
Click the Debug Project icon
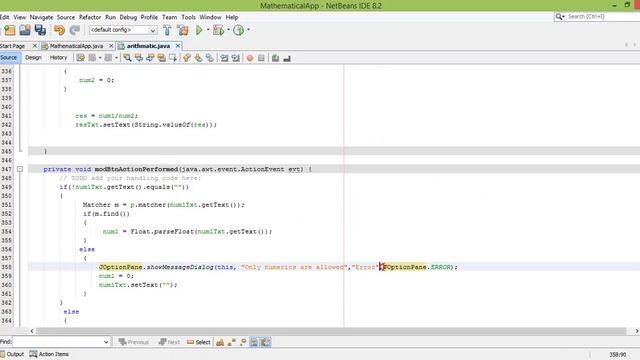coord(218,30)
